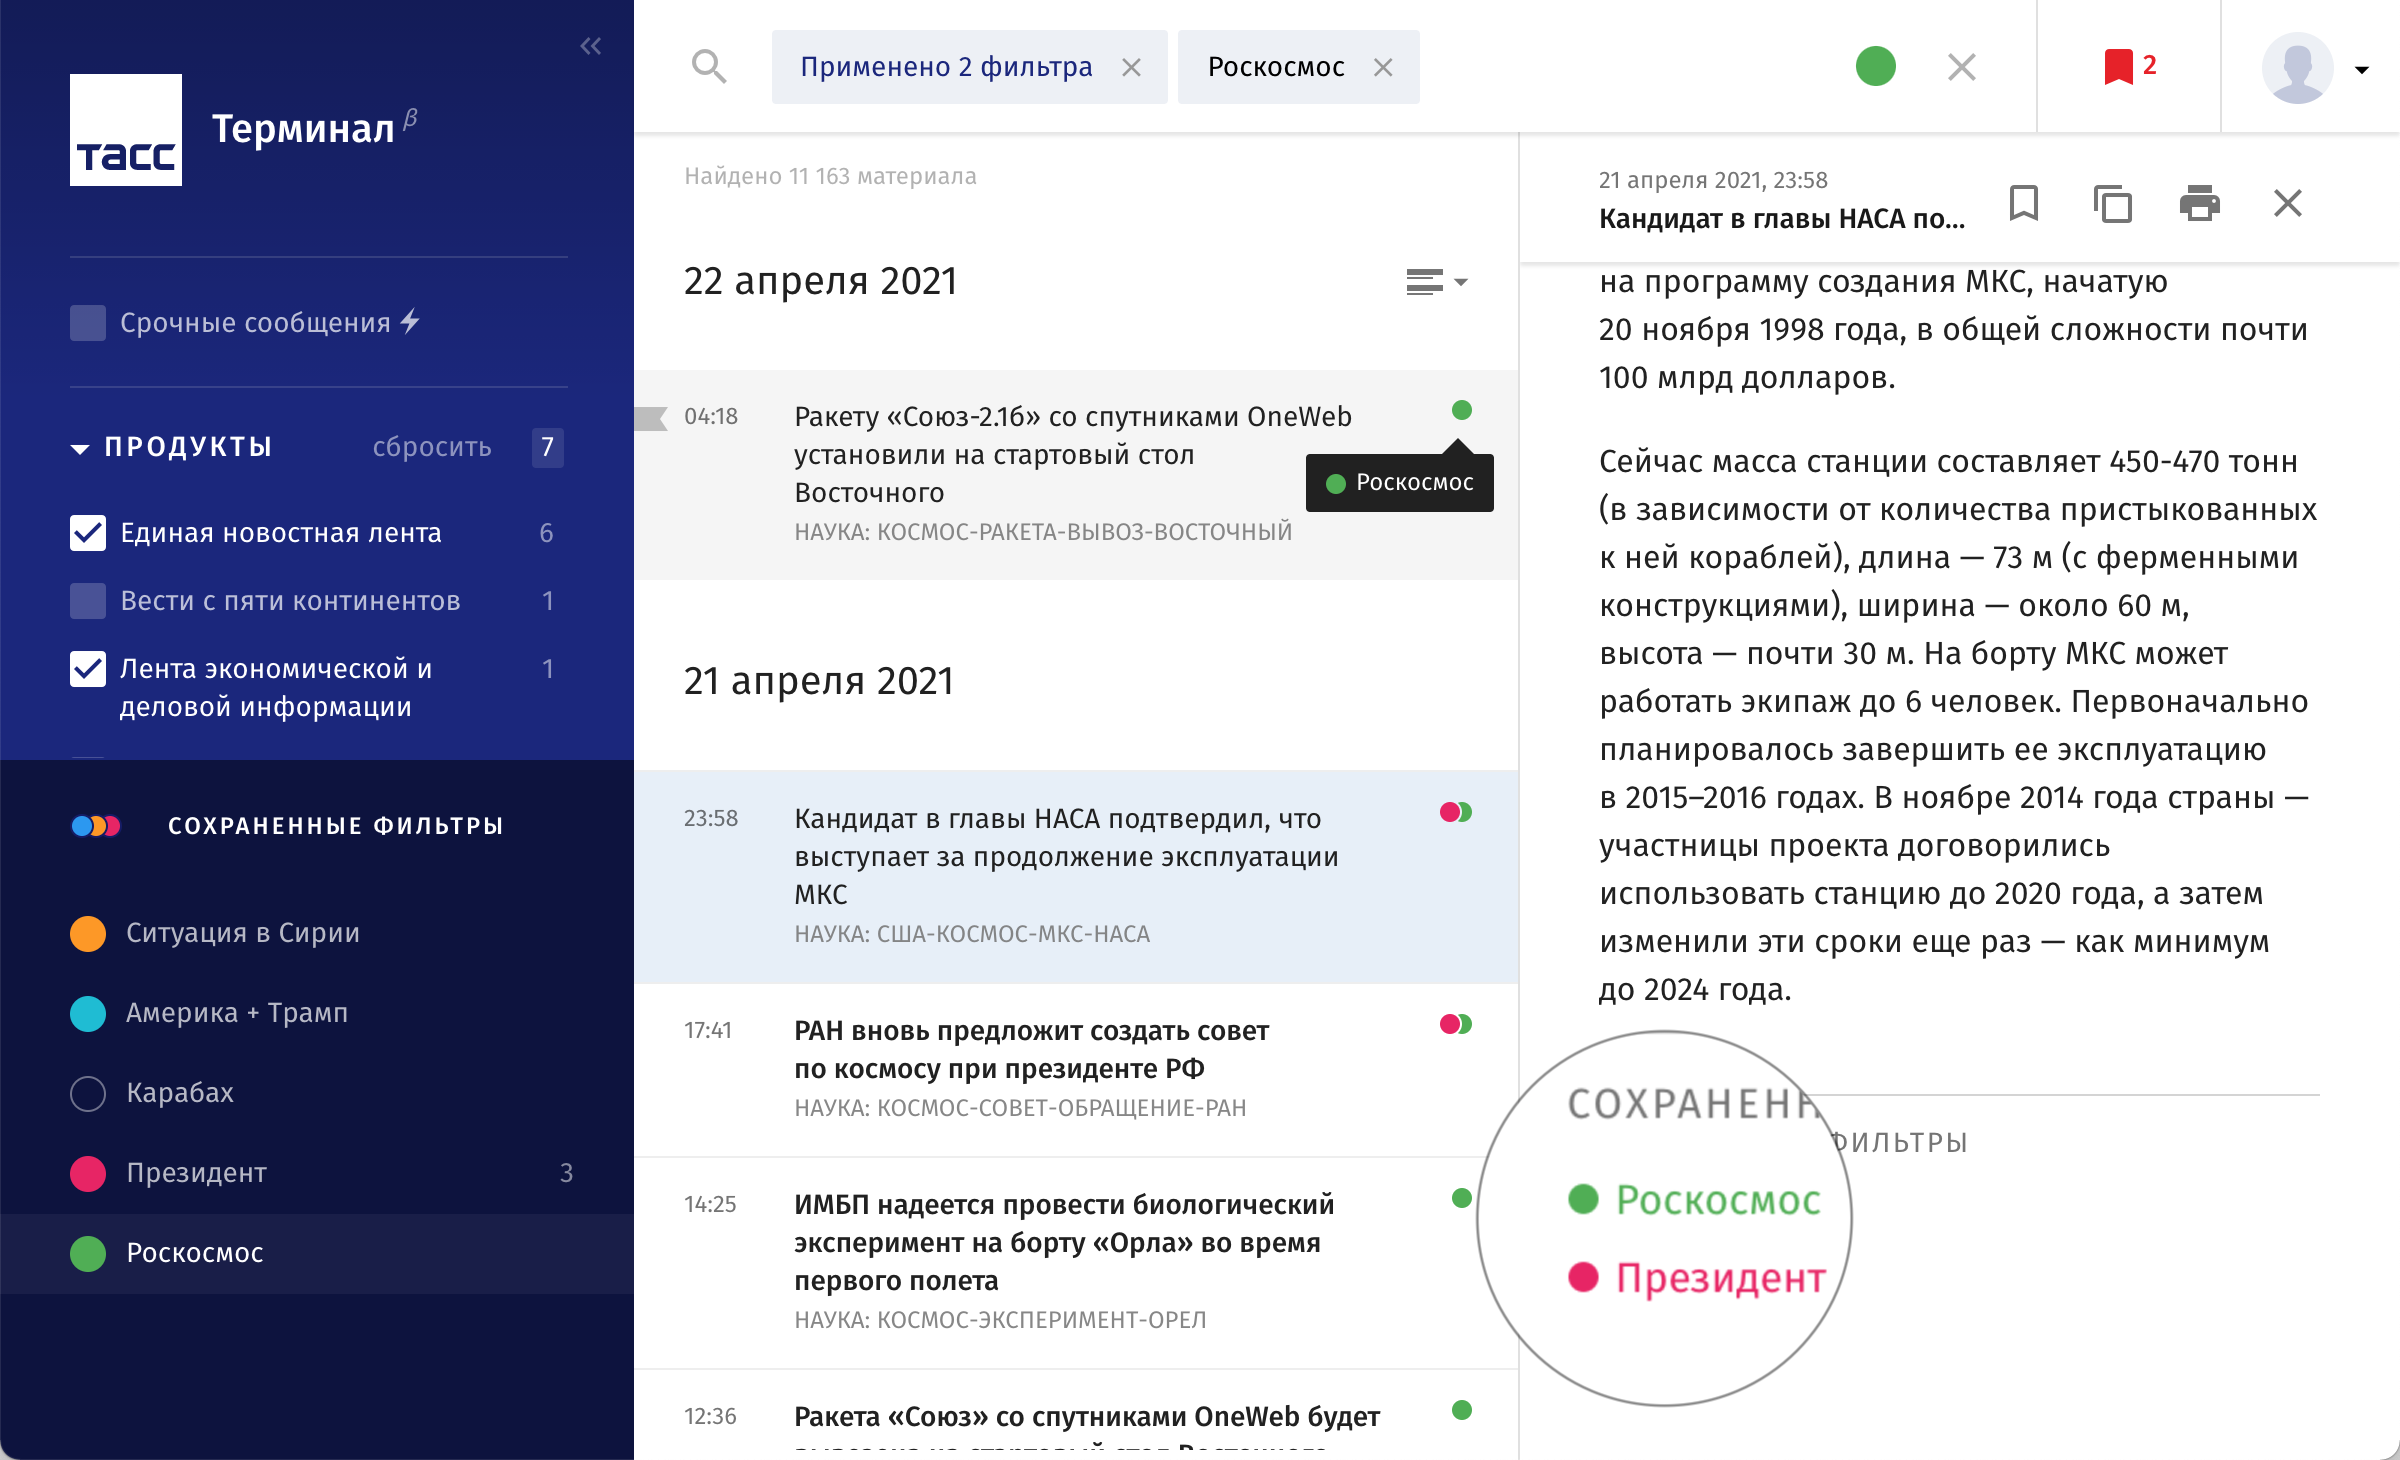Check Вести с пяти континентов
This screenshot has width=2400, height=1460.
(x=88, y=601)
